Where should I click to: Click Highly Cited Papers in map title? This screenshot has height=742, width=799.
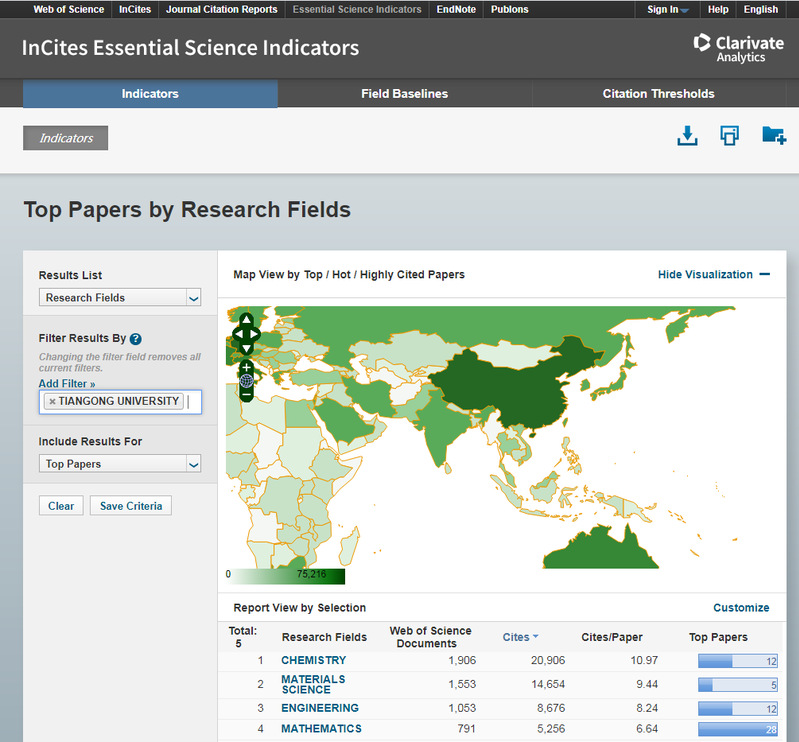[x=412, y=274]
